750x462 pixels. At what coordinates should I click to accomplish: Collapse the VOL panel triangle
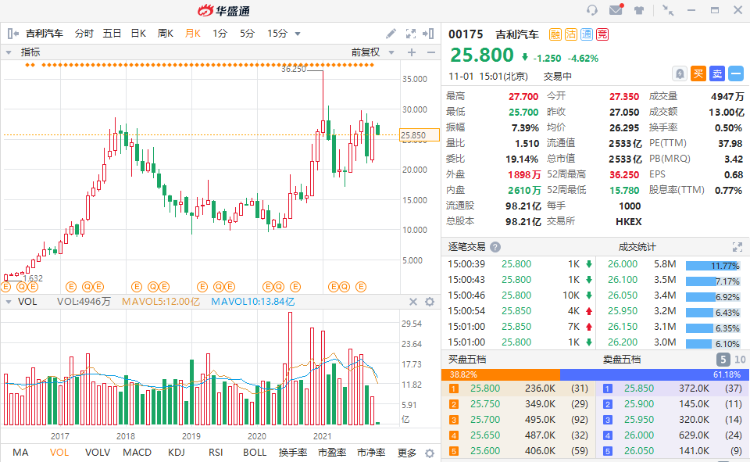tap(8, 302)
